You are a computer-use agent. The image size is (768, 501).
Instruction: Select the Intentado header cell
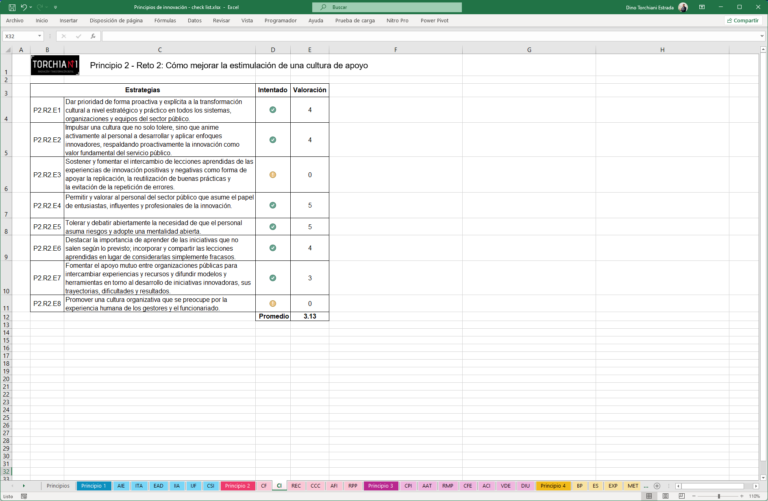[x=273, y=90]
